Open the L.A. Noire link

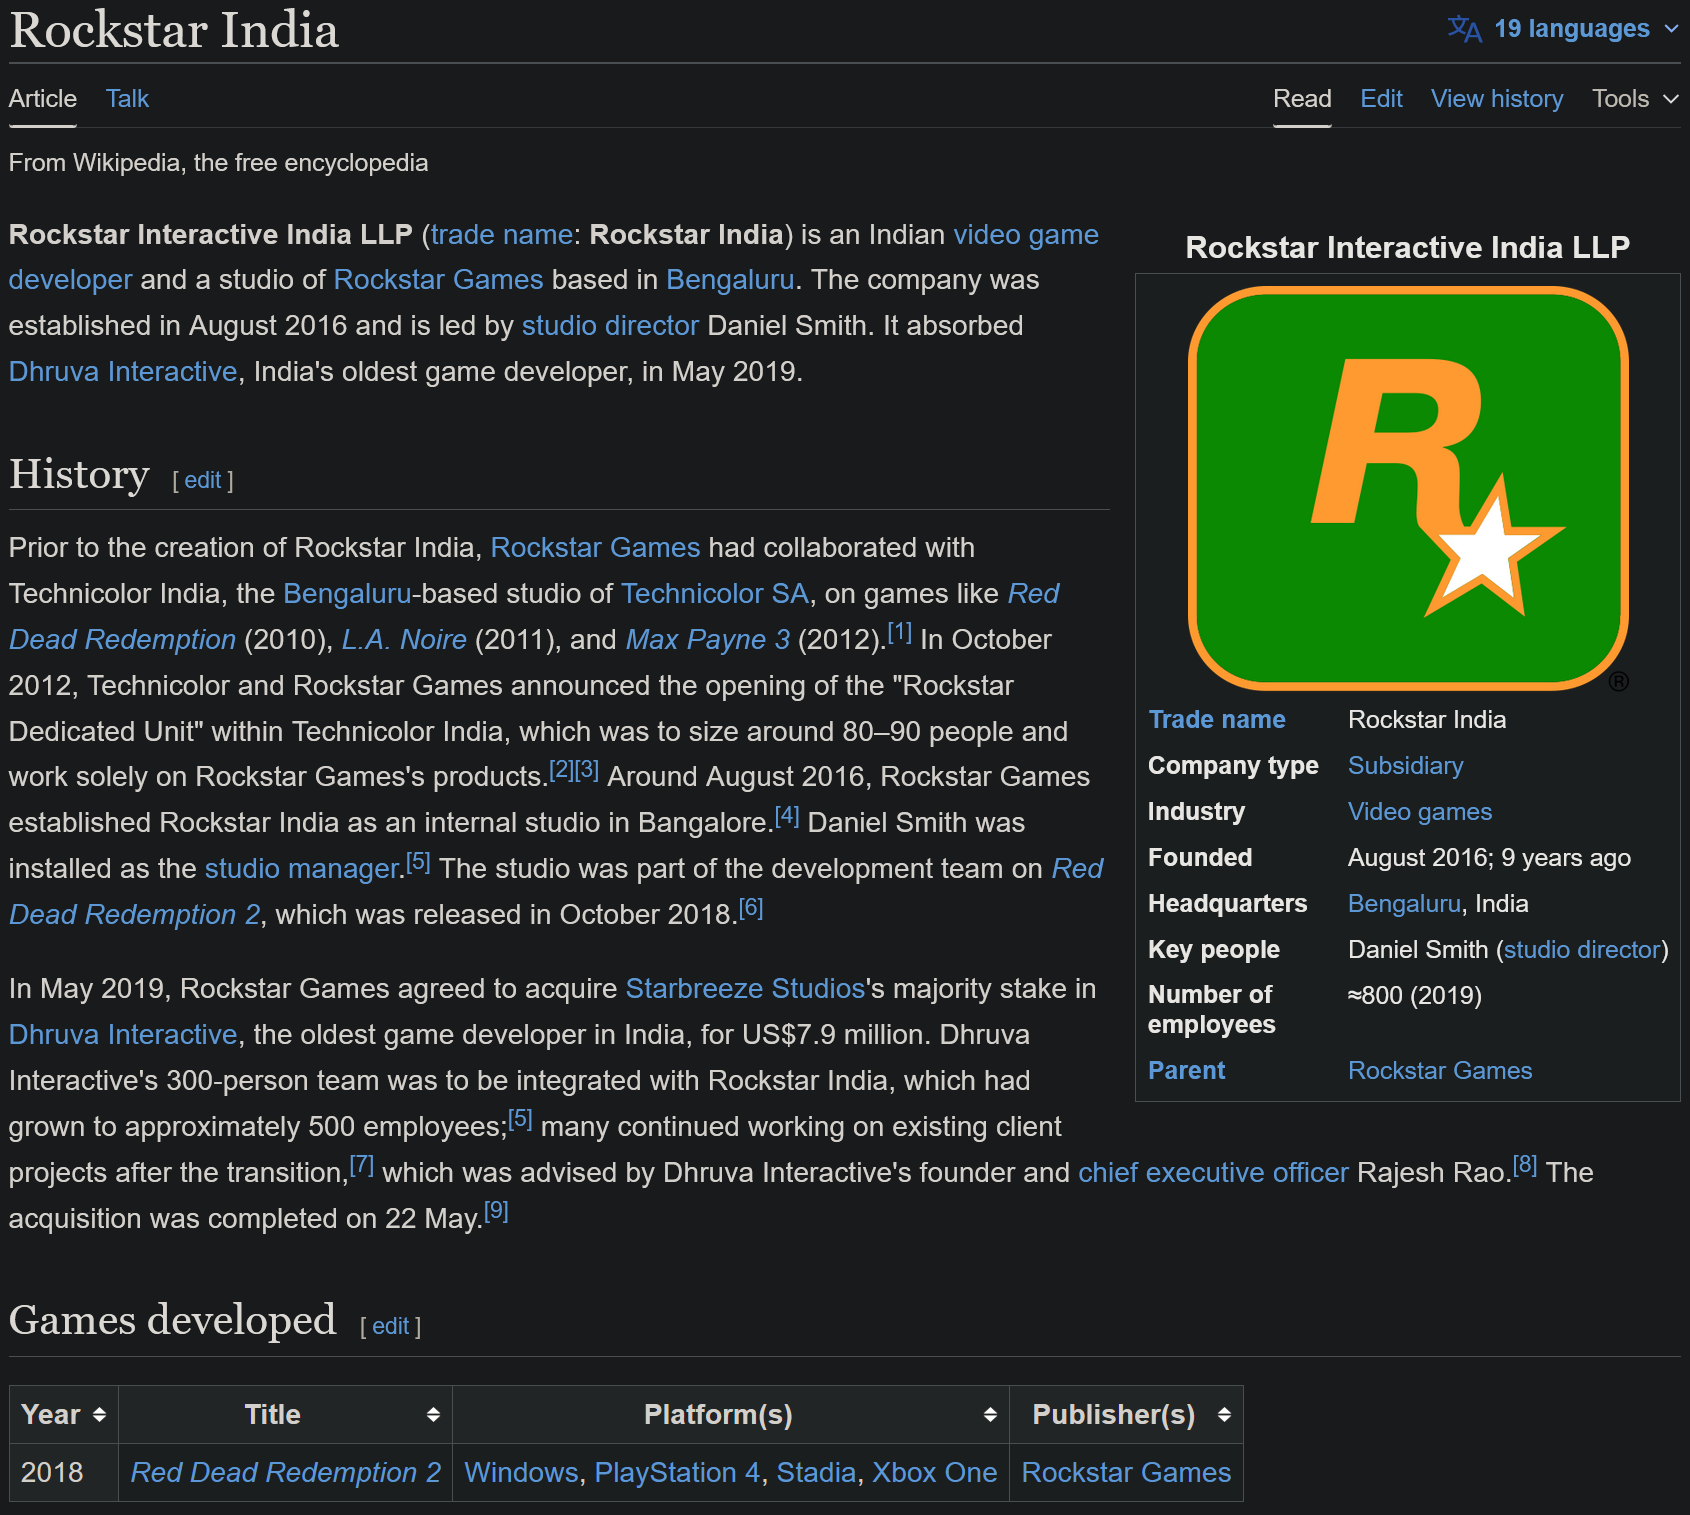(x=404, y=639)
